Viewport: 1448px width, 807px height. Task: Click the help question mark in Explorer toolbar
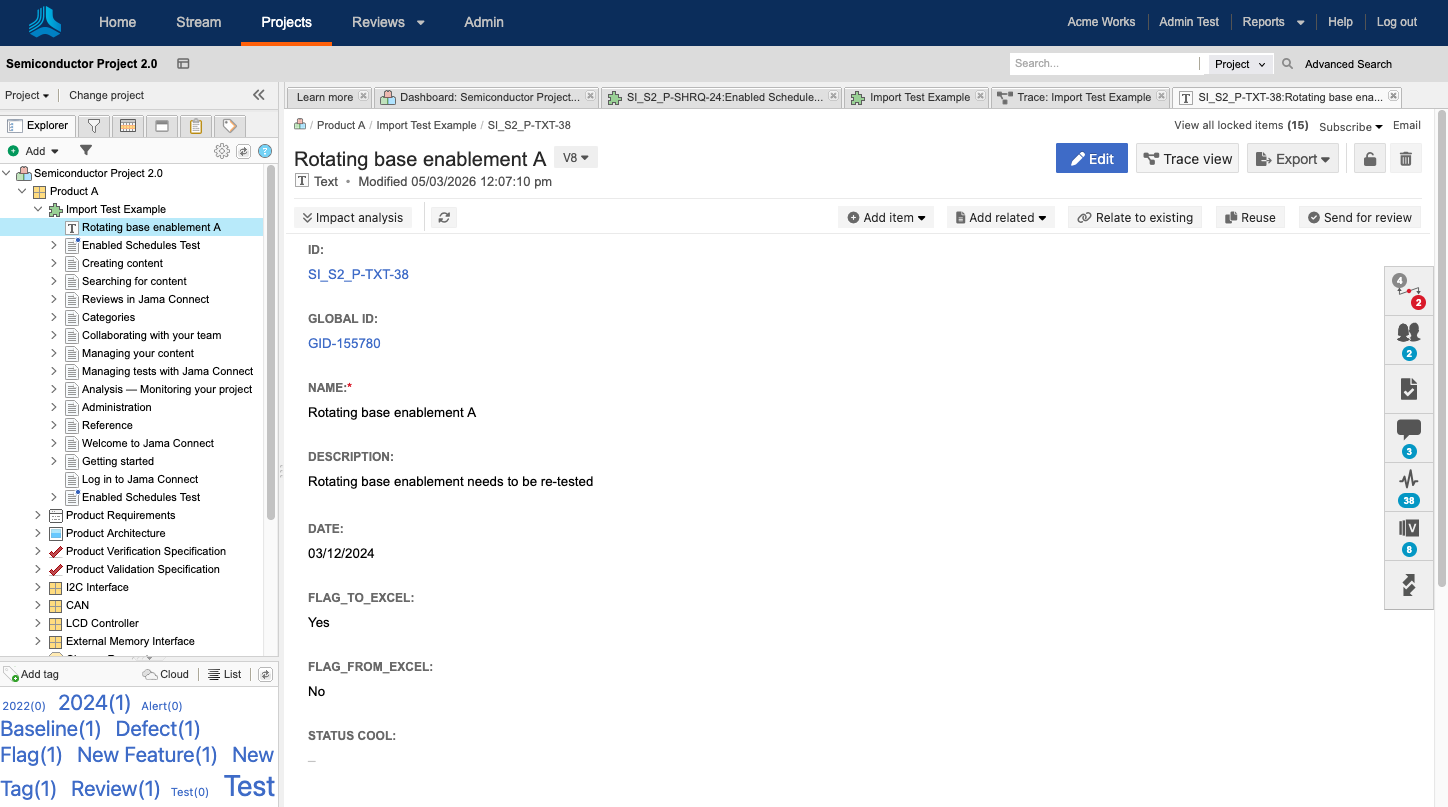tap(265, 151)
